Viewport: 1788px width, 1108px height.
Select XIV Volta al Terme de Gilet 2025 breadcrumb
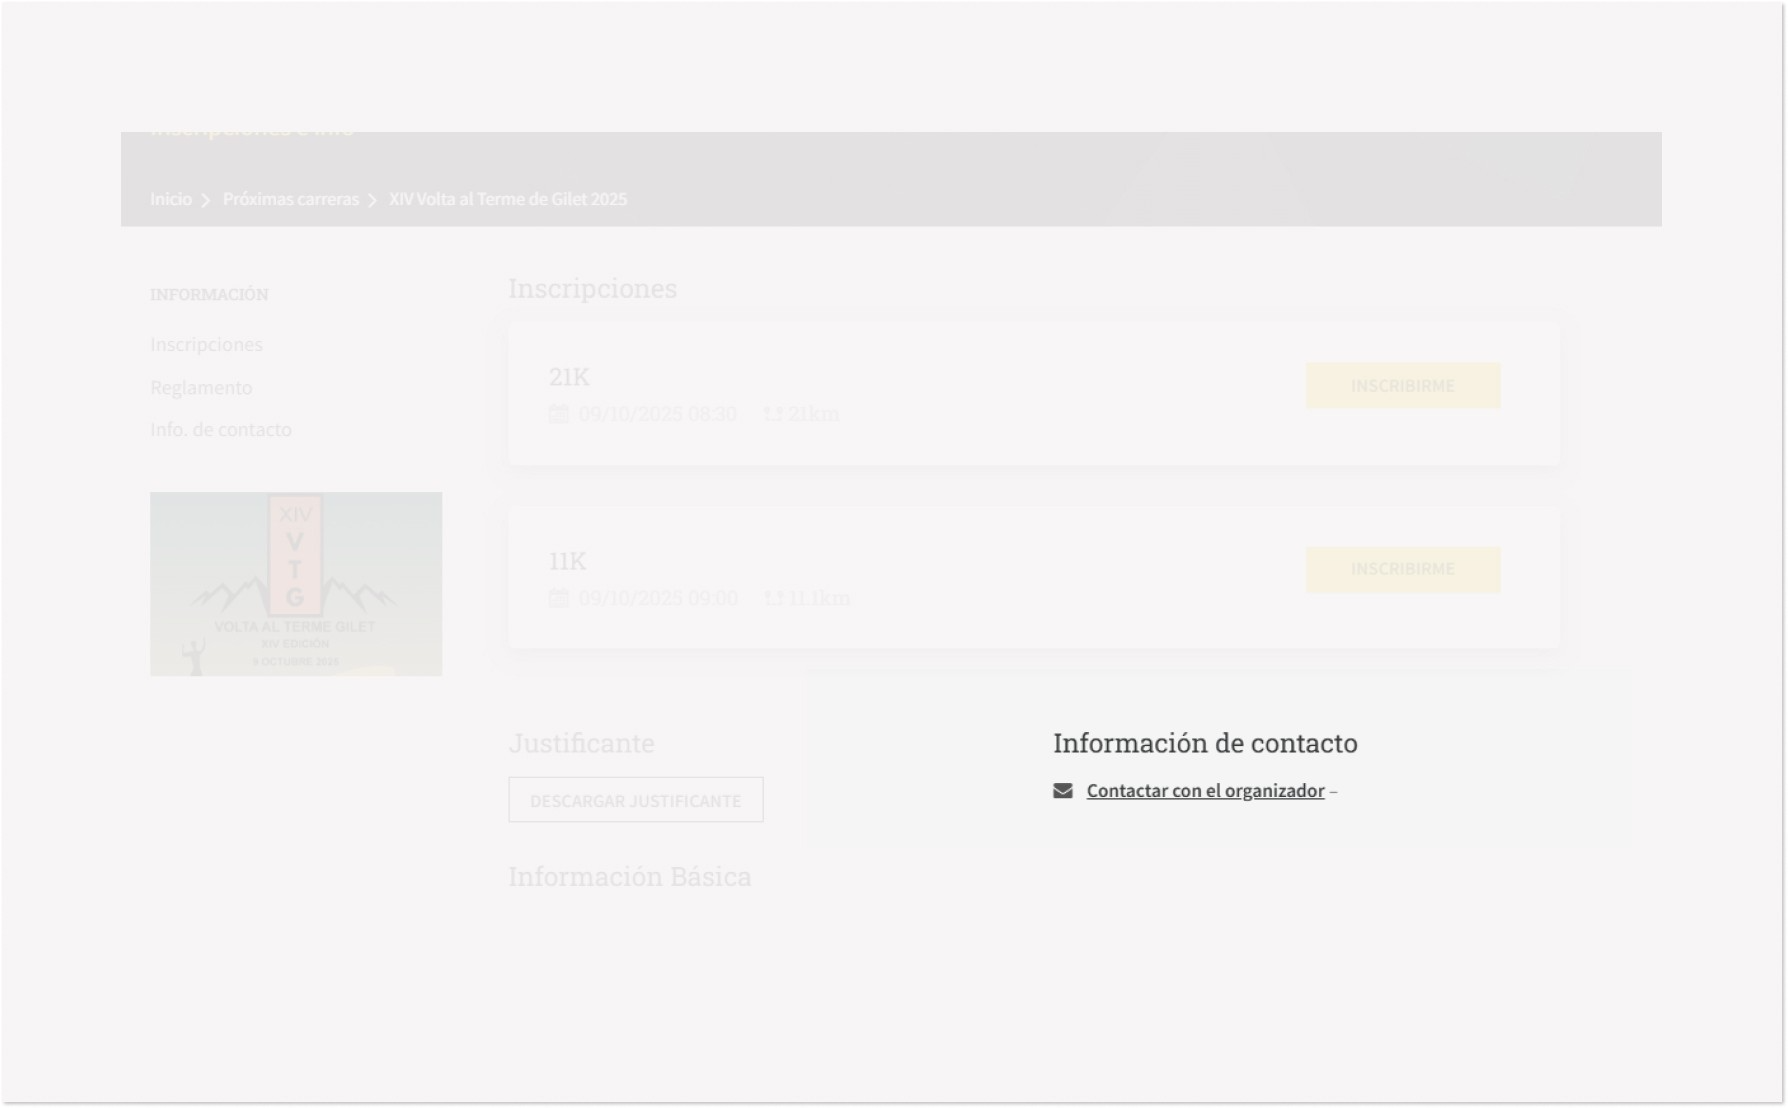[508, 199]
